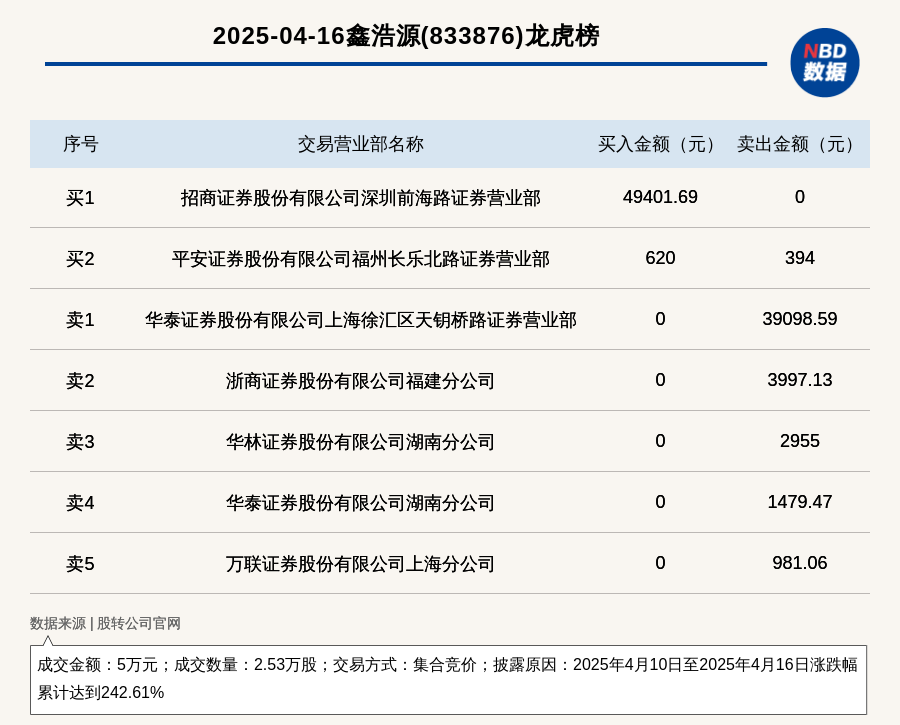Click the 卖1 buy amount 0

660,319
